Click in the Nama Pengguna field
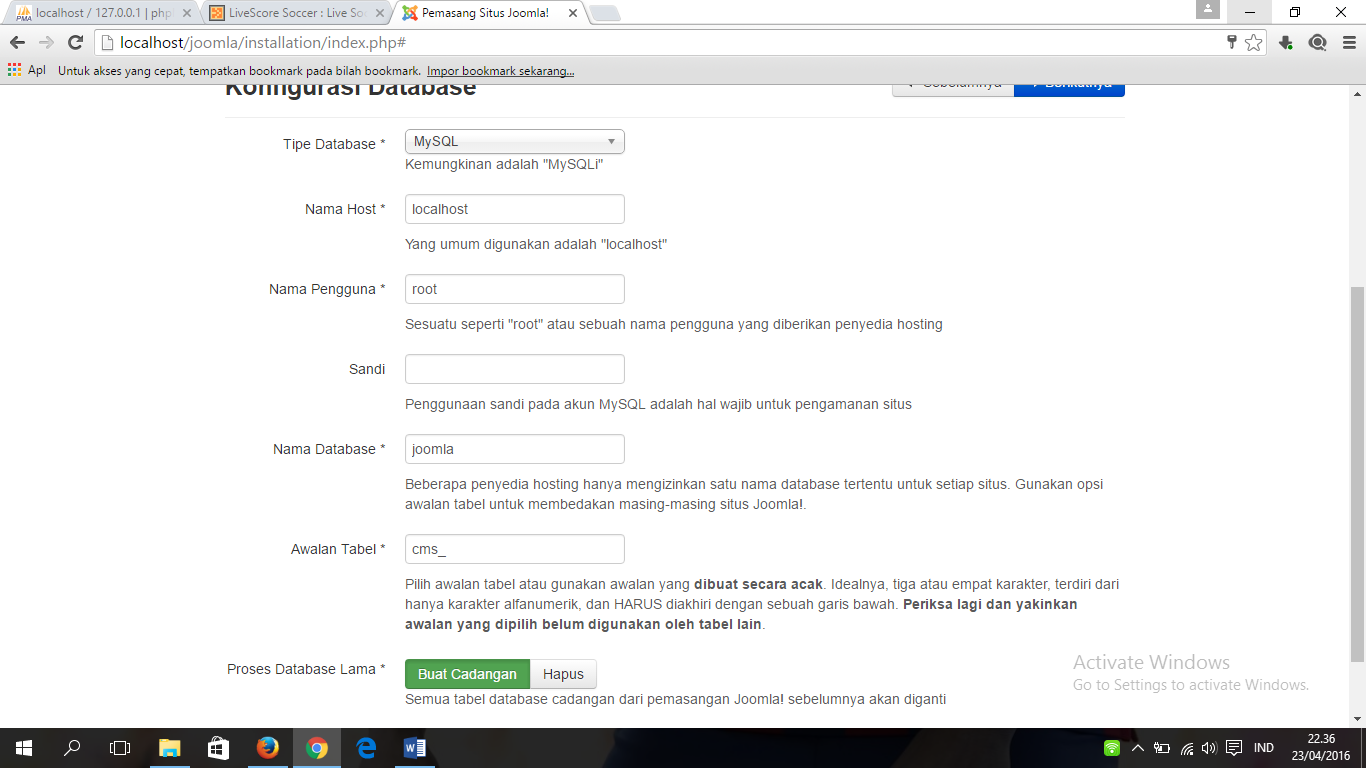This screenshot has height=768, width=1366. coord(515,289)
